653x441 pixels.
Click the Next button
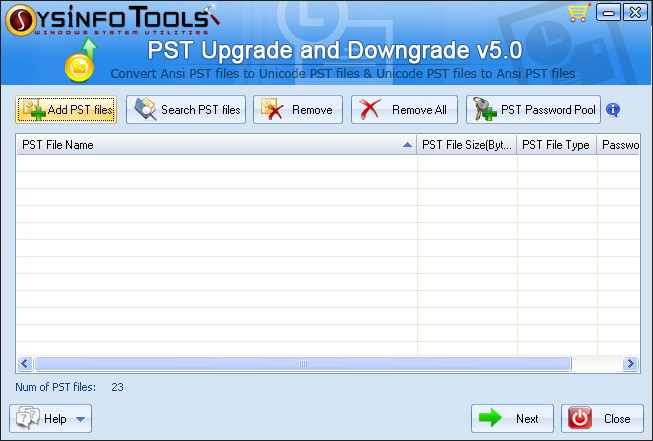pos(512,419)
